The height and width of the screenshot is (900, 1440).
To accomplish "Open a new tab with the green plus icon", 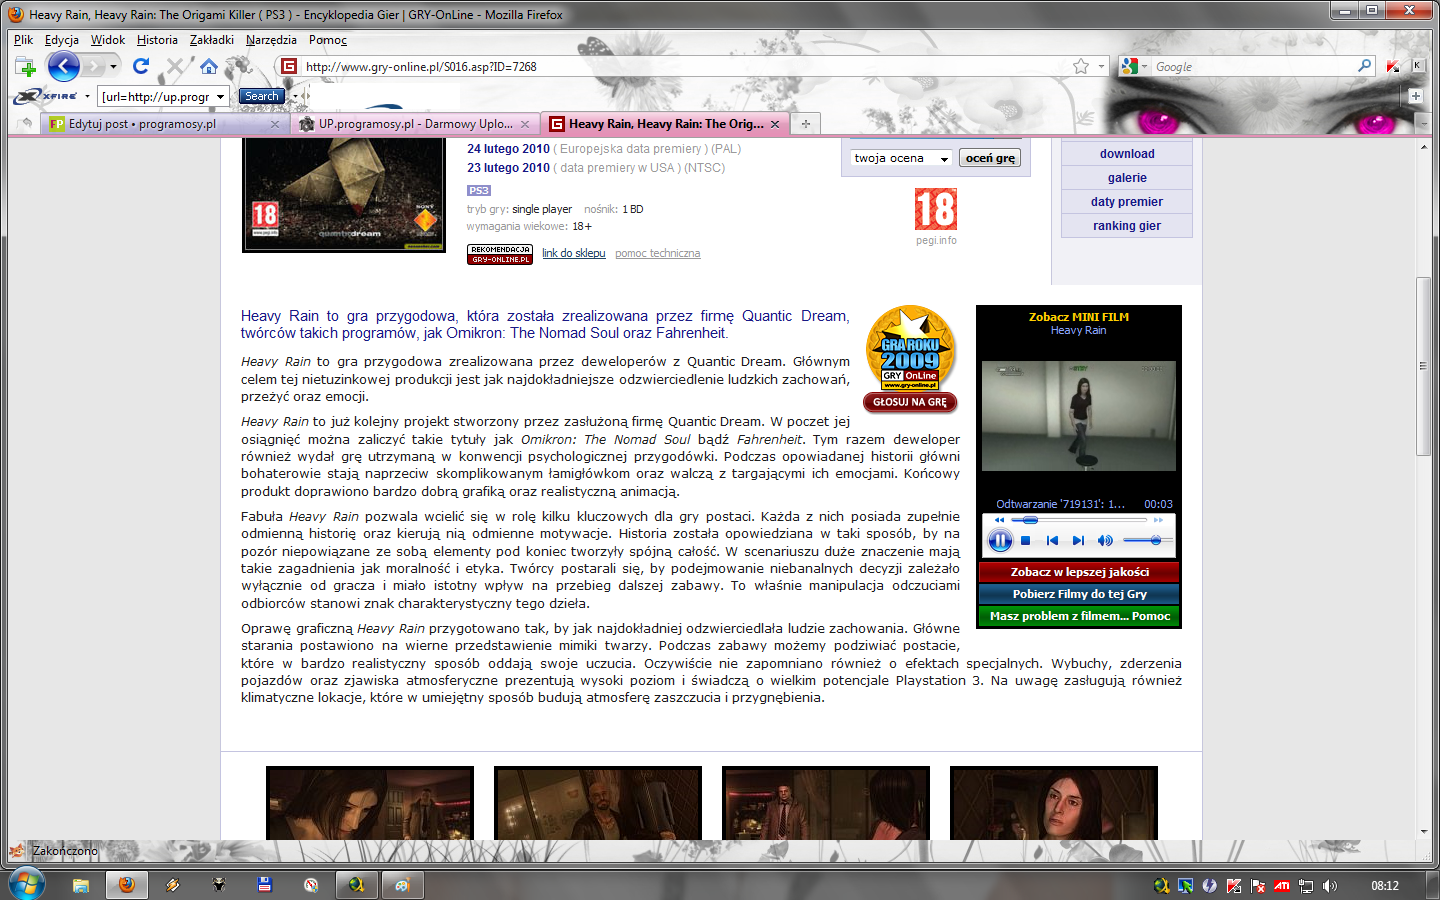I will [26, 67].
